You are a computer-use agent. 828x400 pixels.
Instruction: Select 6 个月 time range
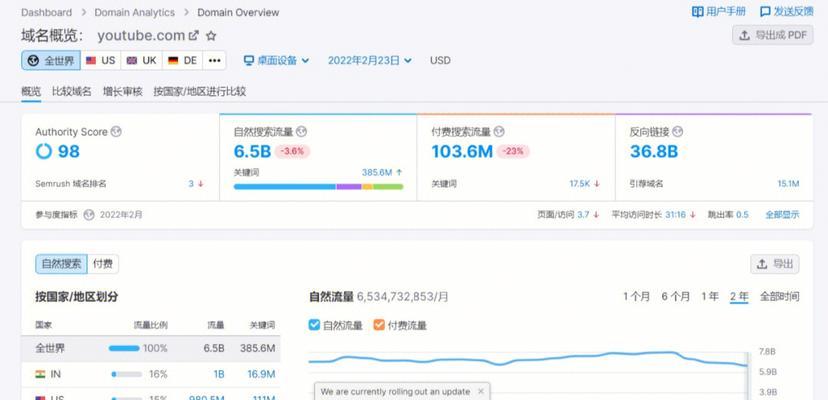[676, 296]
